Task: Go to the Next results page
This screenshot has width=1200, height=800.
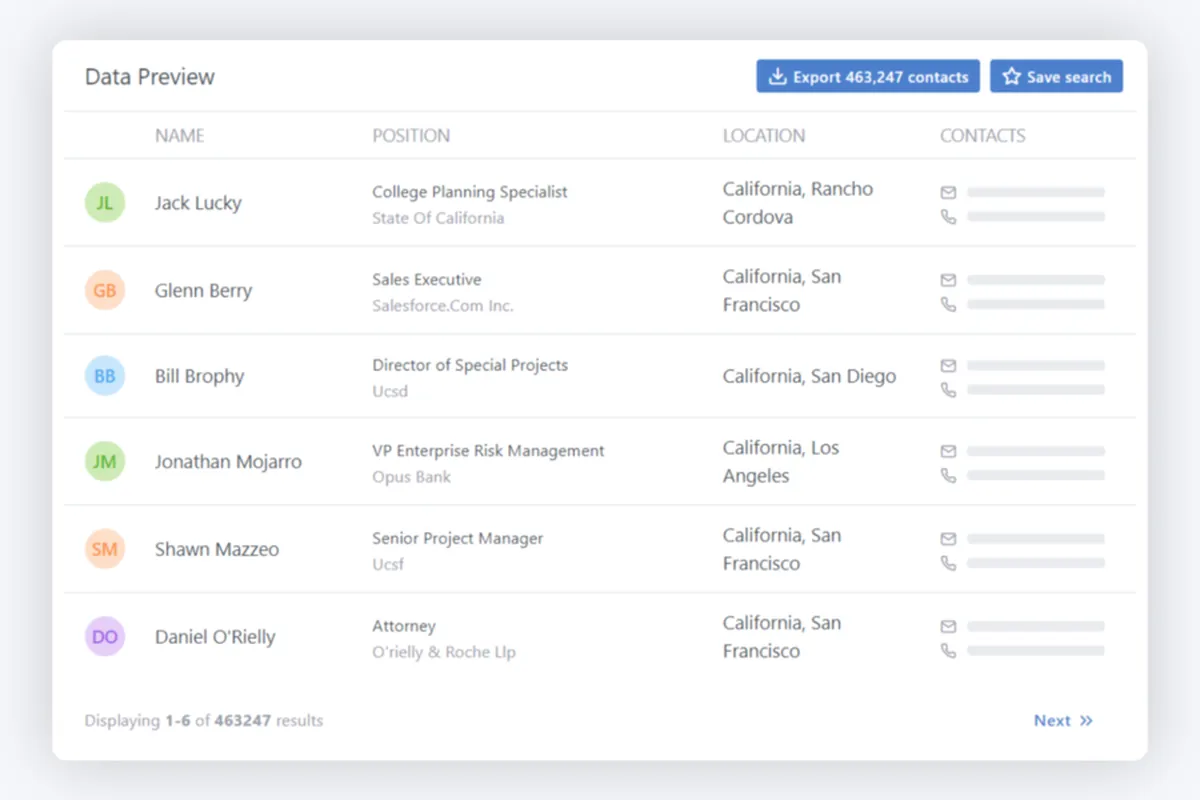Action: pos(1063,721)
